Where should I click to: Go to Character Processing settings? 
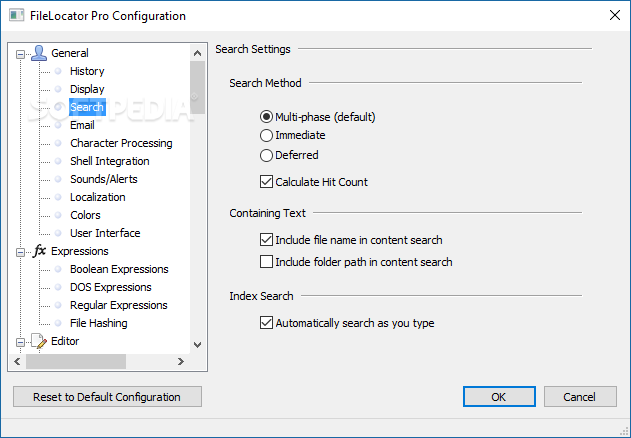121,143
